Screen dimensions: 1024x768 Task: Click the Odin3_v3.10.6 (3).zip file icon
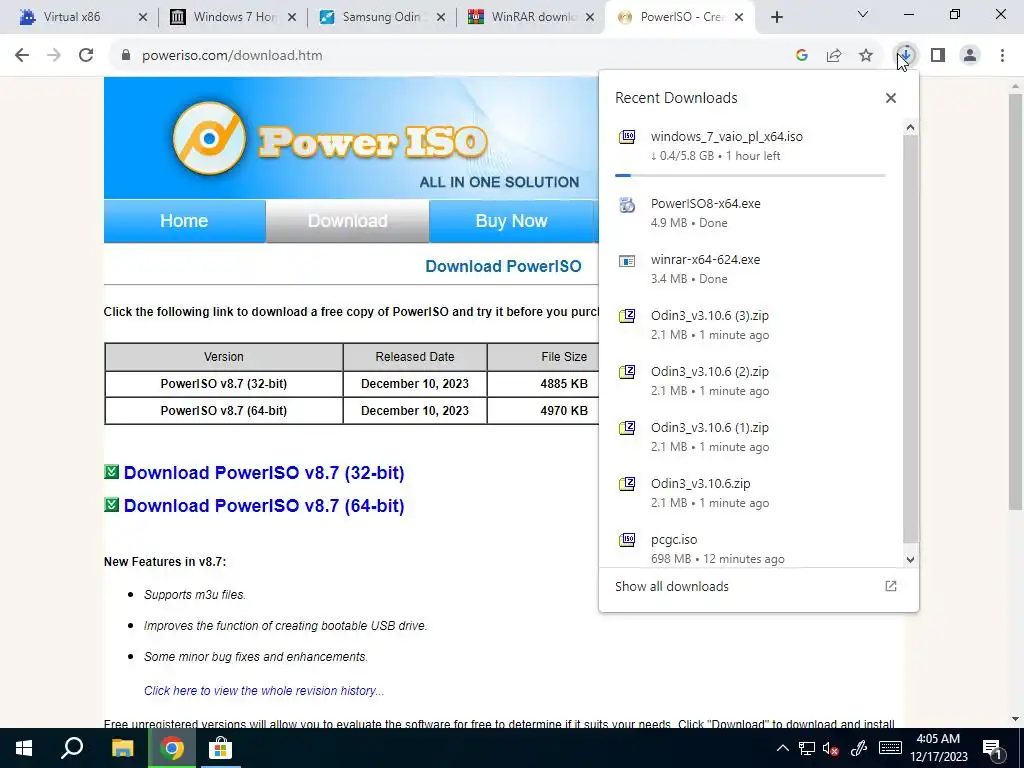(627, 316)
